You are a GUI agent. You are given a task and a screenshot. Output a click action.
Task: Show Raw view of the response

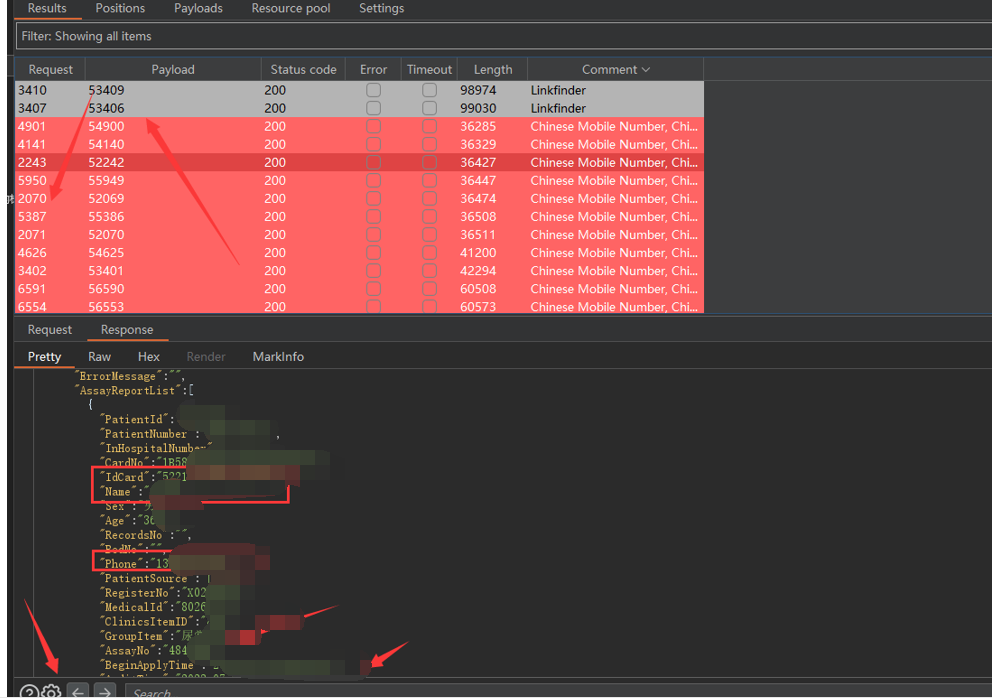pos(99,357)
